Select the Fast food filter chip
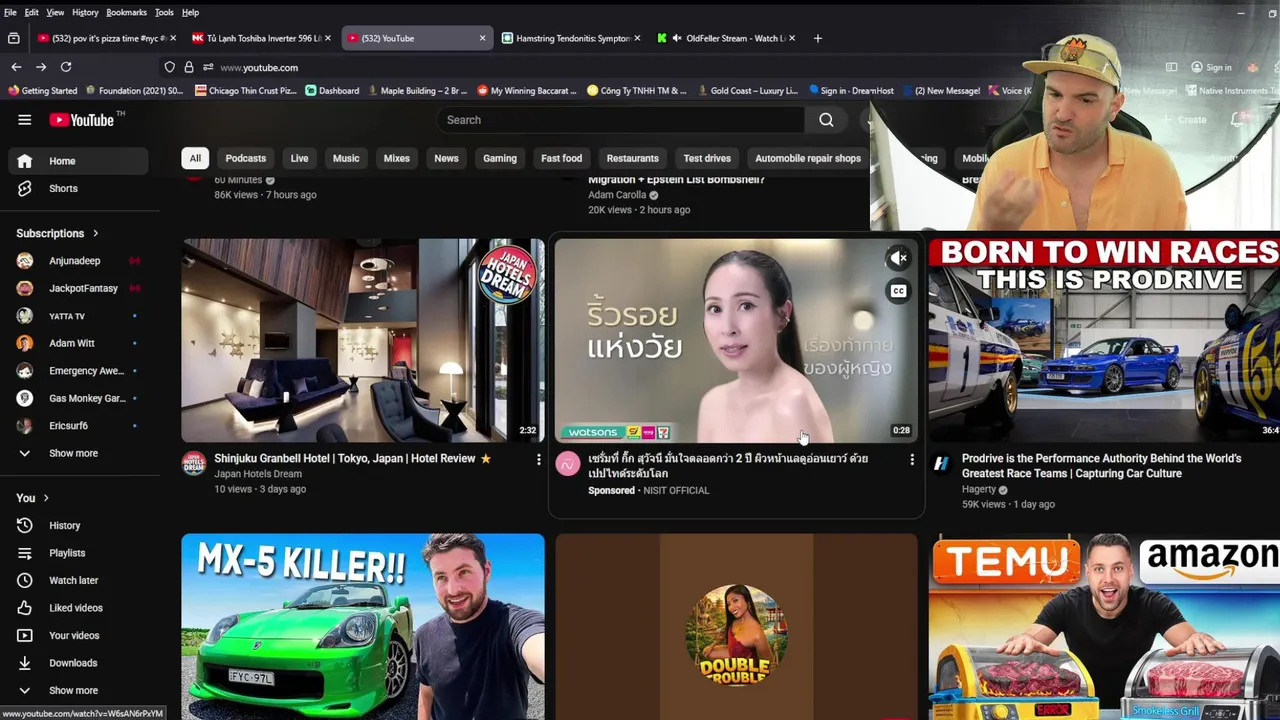 pos(561,158)
